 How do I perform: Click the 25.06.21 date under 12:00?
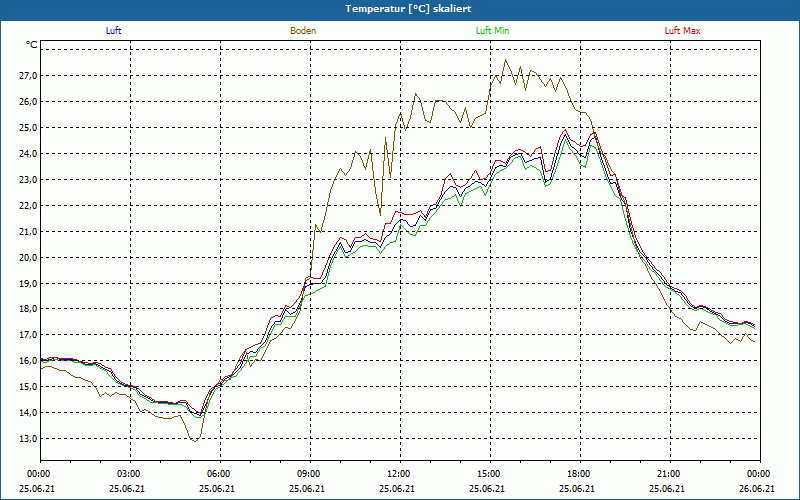tap(397, 488)
